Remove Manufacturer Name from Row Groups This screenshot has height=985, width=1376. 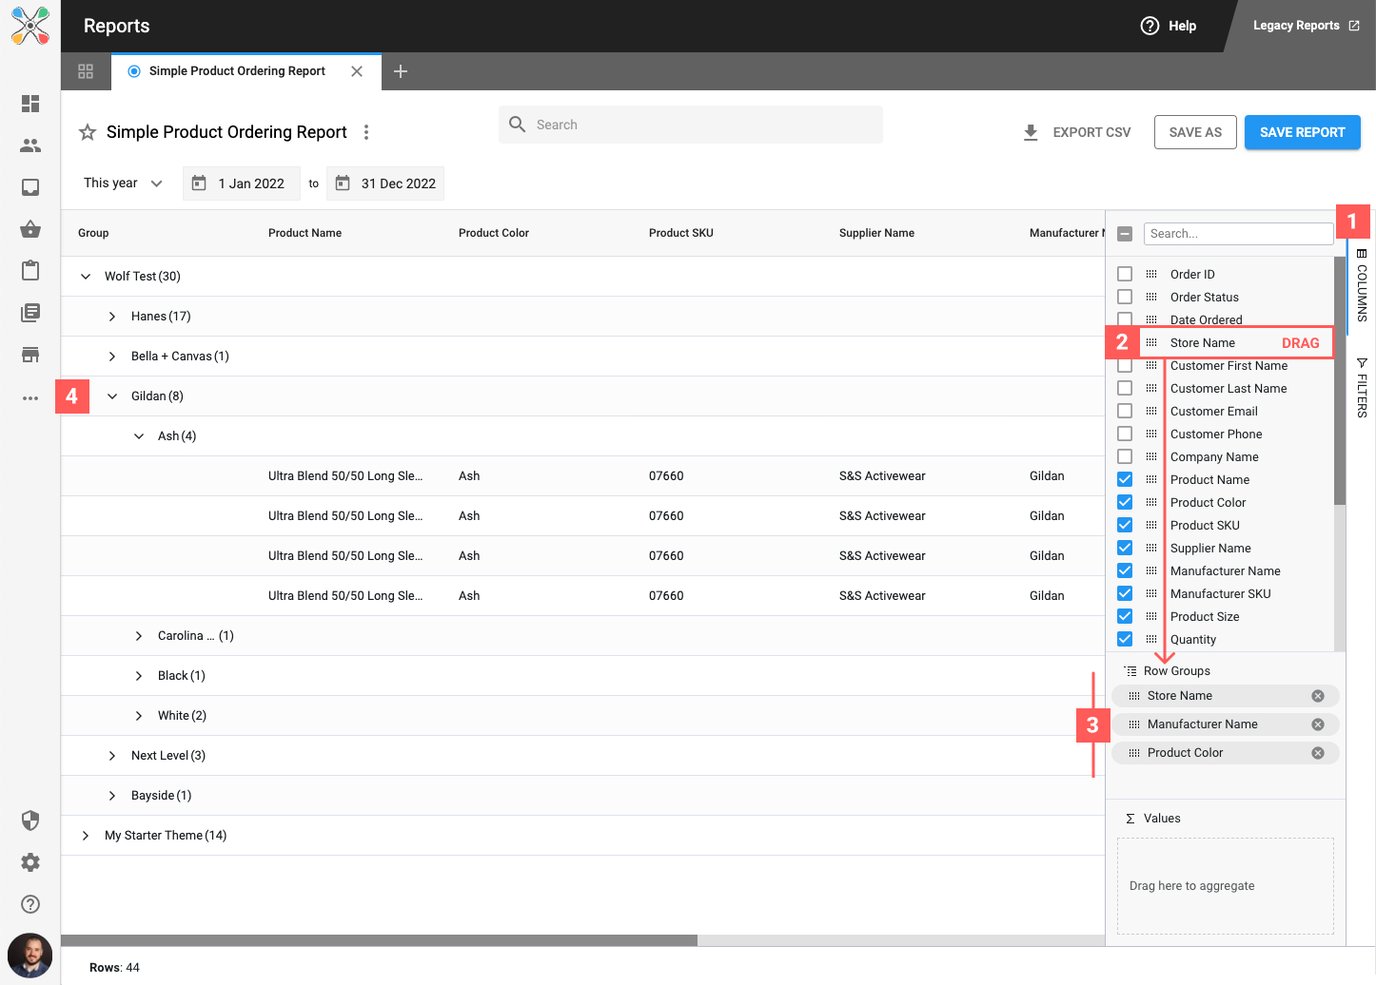pyautogui.click(x=1317, y=725)
